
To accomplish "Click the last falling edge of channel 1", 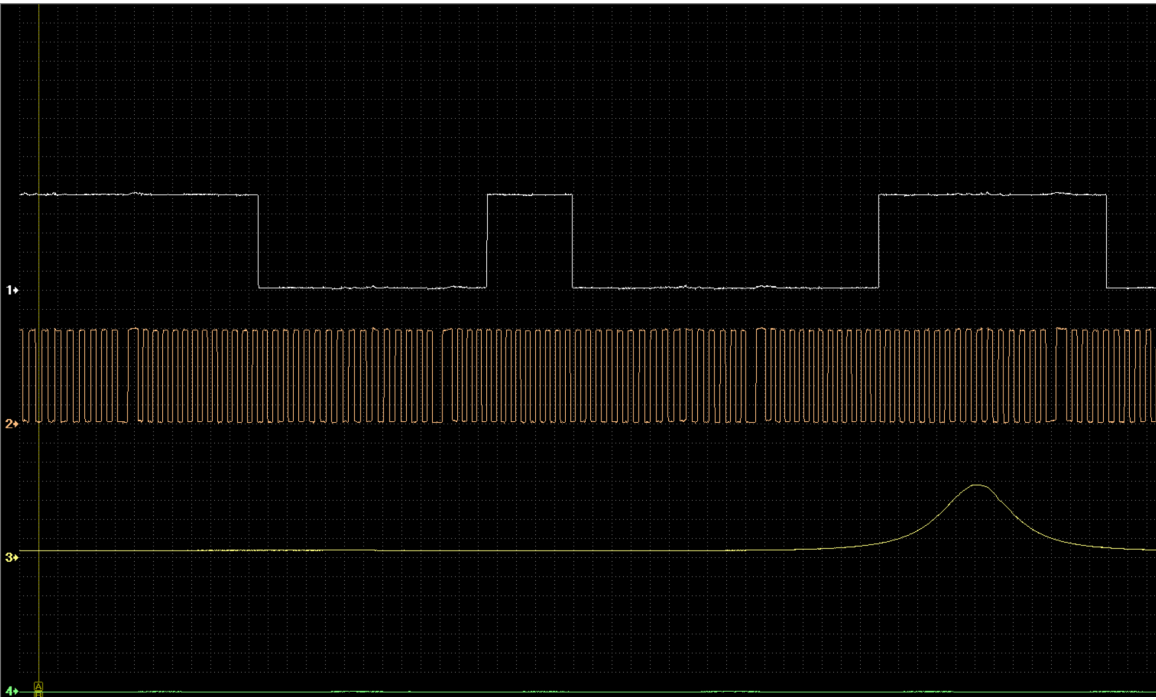I will pyautogui.click(x=1107, y=240).
